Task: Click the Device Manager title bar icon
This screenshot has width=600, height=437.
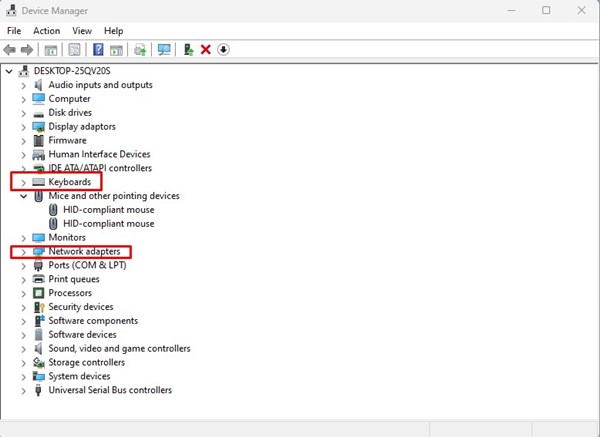Action: [11, 10]
